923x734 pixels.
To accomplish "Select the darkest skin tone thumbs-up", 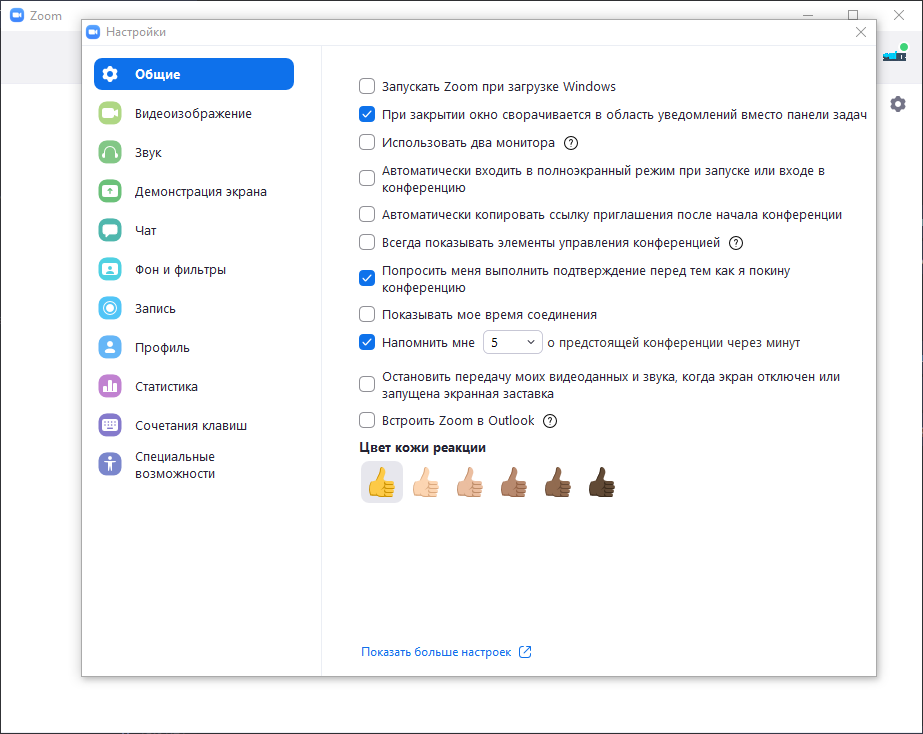I will click(602, 482).
